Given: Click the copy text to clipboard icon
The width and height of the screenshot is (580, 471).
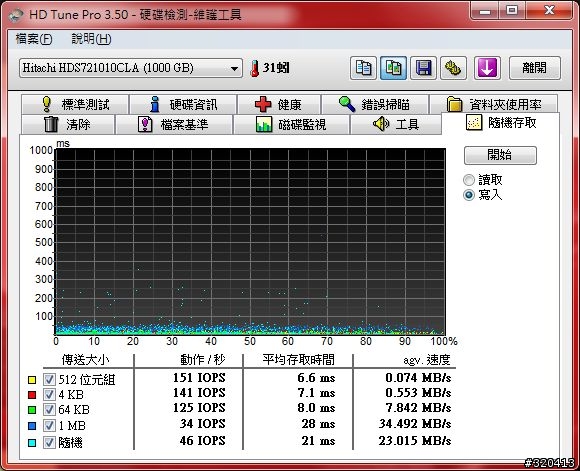Looking at the screenshot, I should coord(363,68).
